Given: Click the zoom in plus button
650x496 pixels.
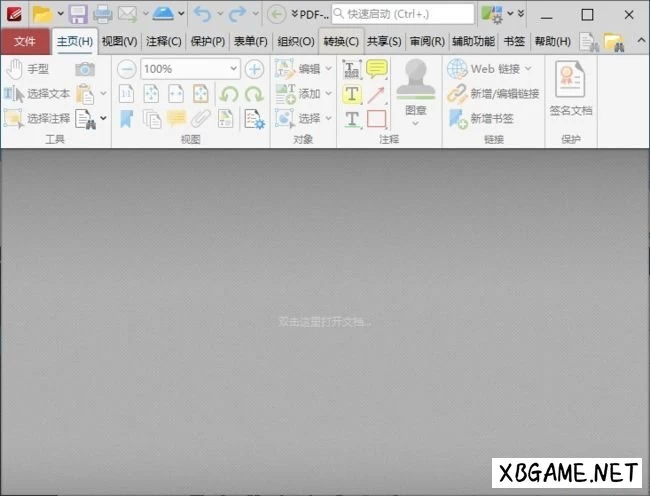Looking at the screenshot, I should point(254,69).
